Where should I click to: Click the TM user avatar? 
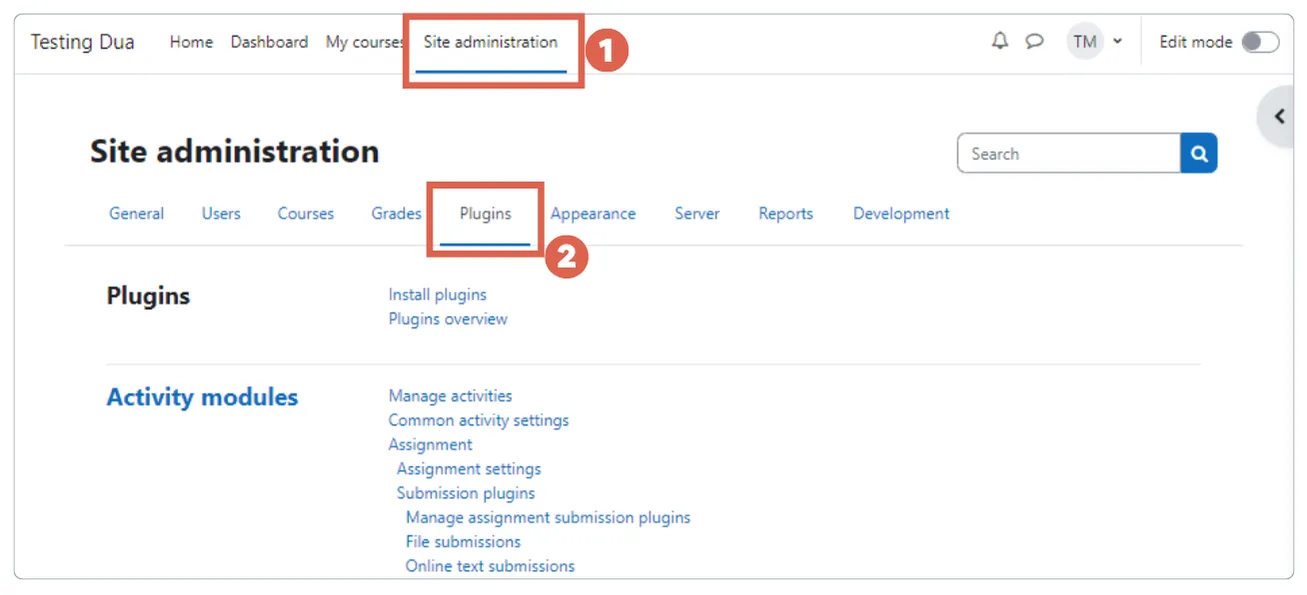pyautogui.click(x=1084, y=41)
